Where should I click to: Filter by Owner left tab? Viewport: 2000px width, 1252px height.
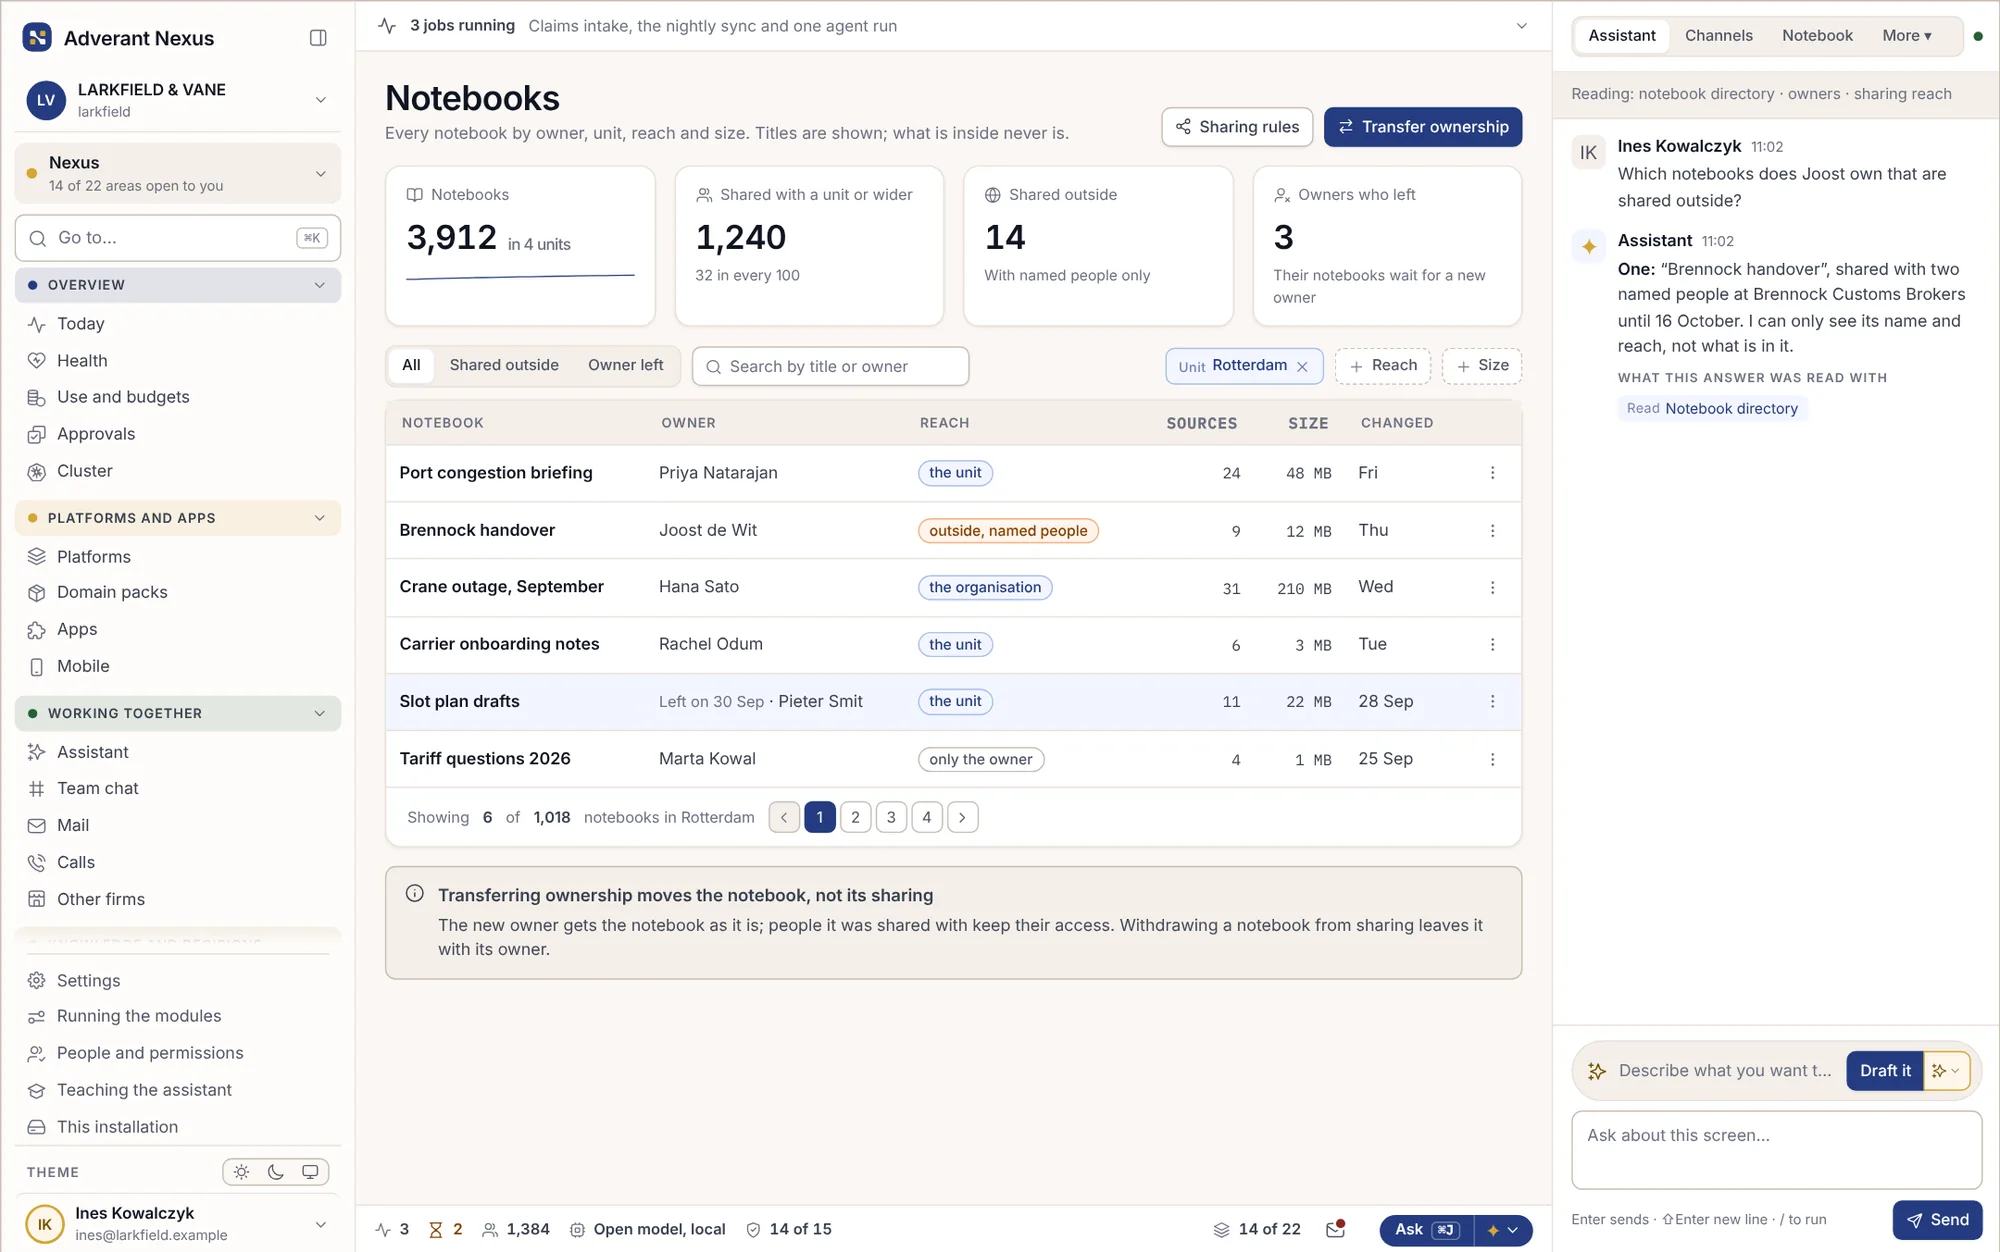tap(625, 365)
